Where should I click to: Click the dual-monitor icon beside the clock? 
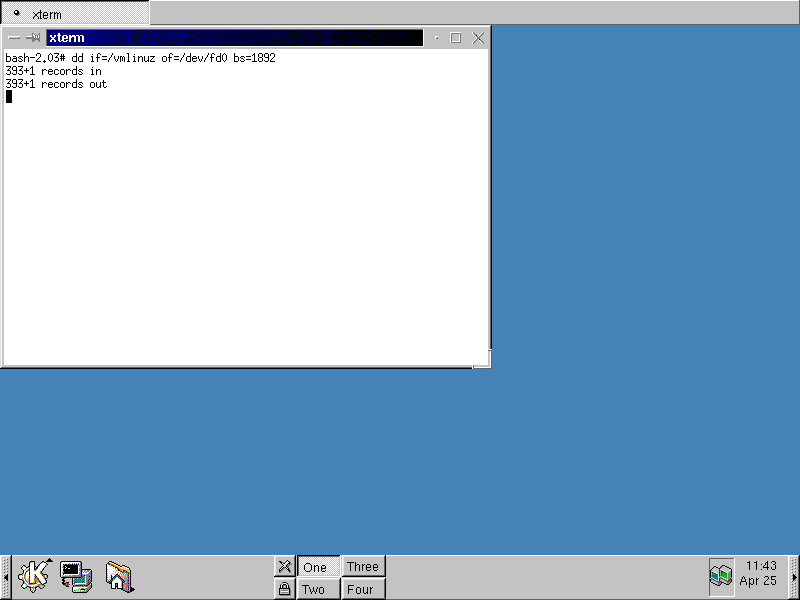[x=721, y=575]
